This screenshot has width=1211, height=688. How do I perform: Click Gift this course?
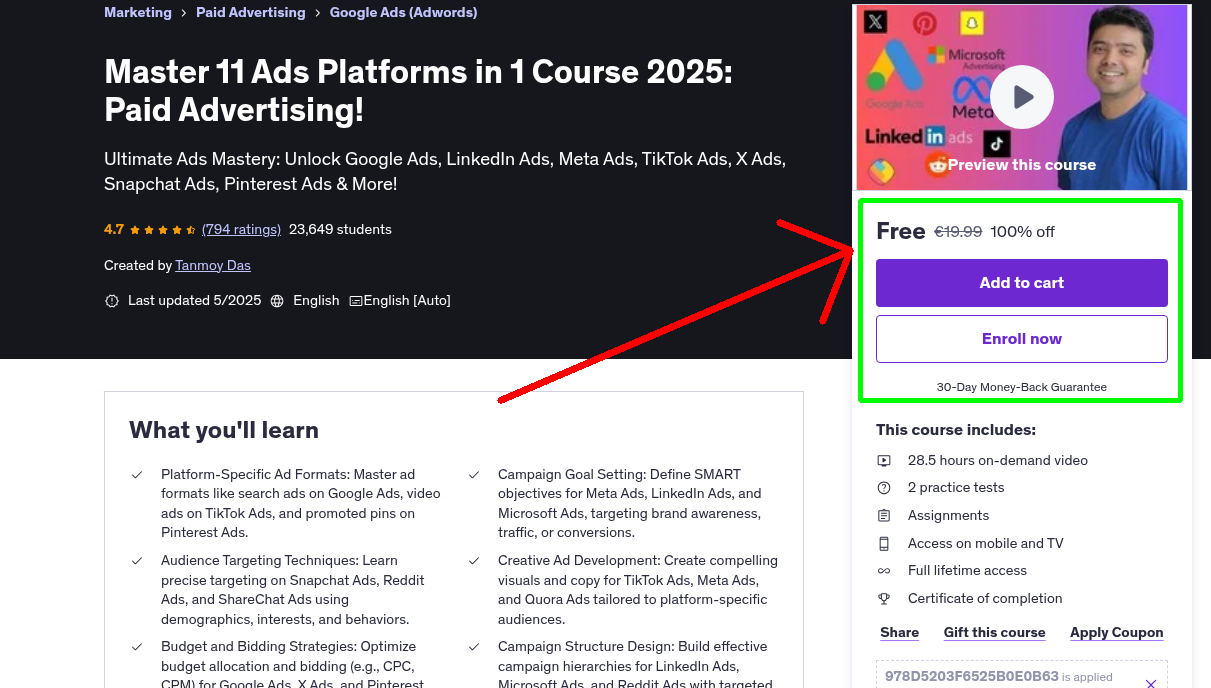point(995,632)
